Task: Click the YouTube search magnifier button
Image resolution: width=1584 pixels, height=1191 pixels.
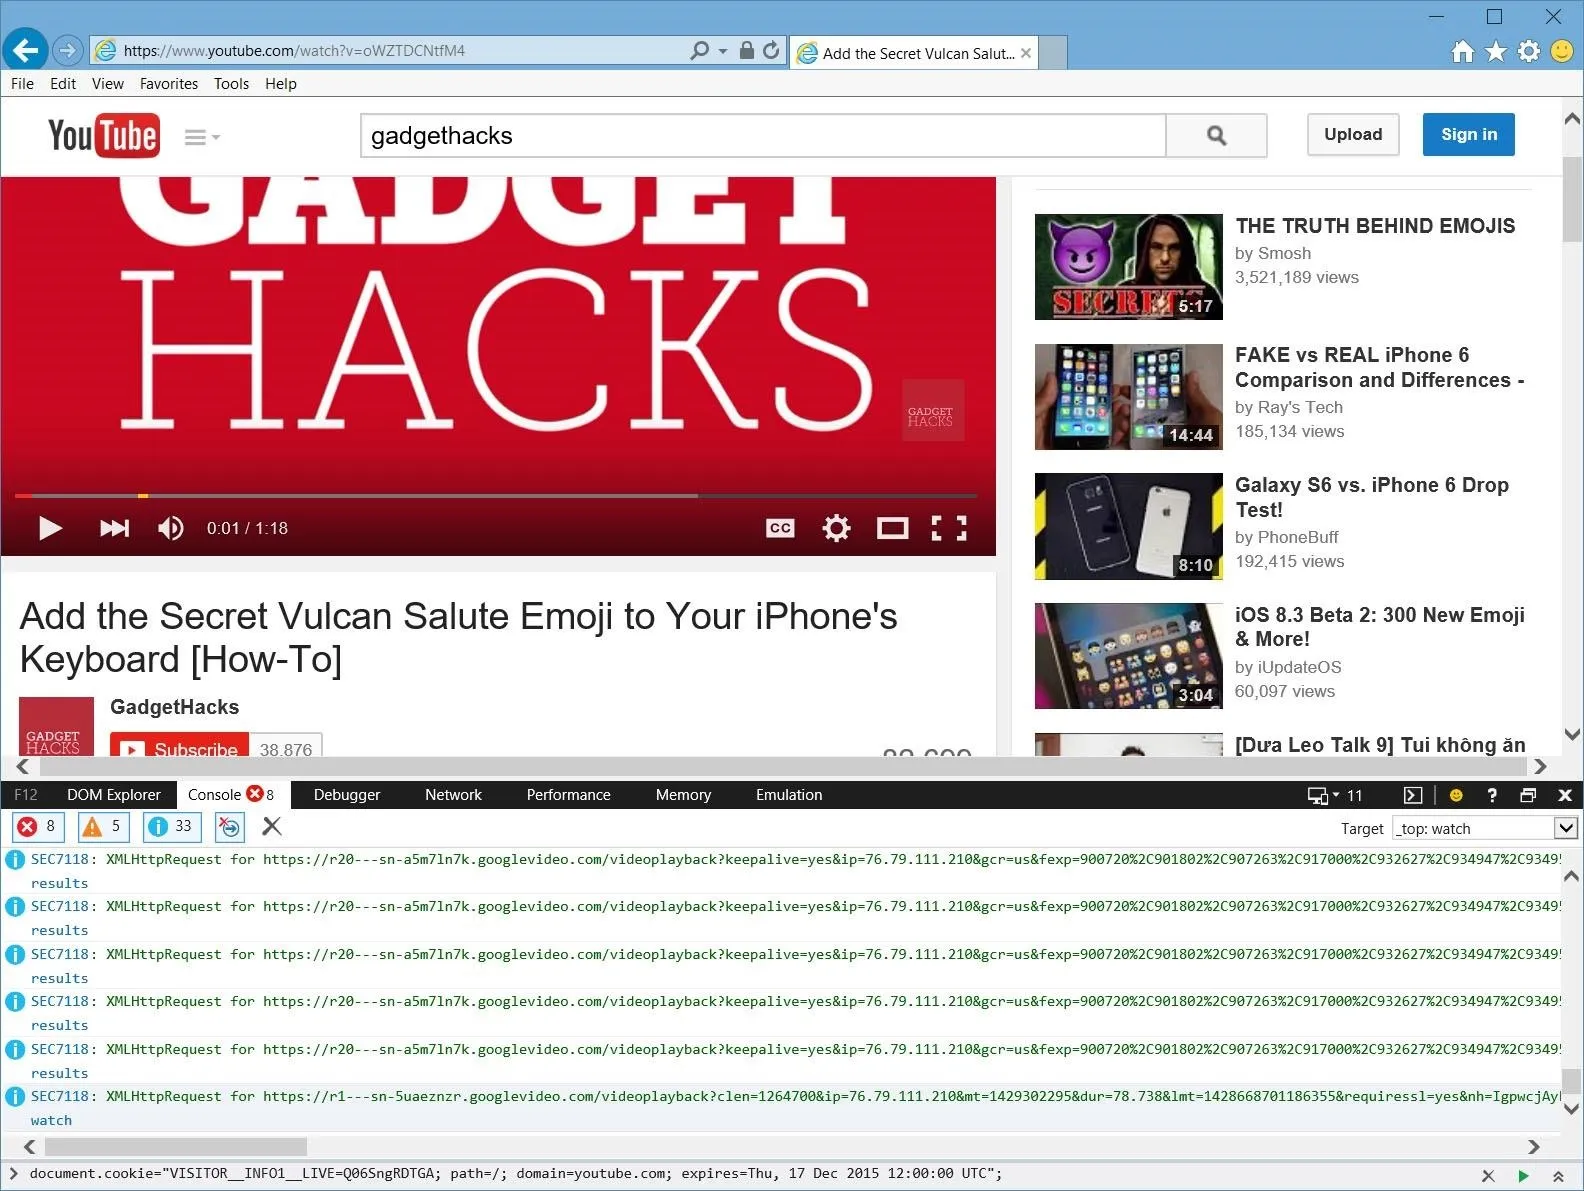Action: [x=1216, y=136]
